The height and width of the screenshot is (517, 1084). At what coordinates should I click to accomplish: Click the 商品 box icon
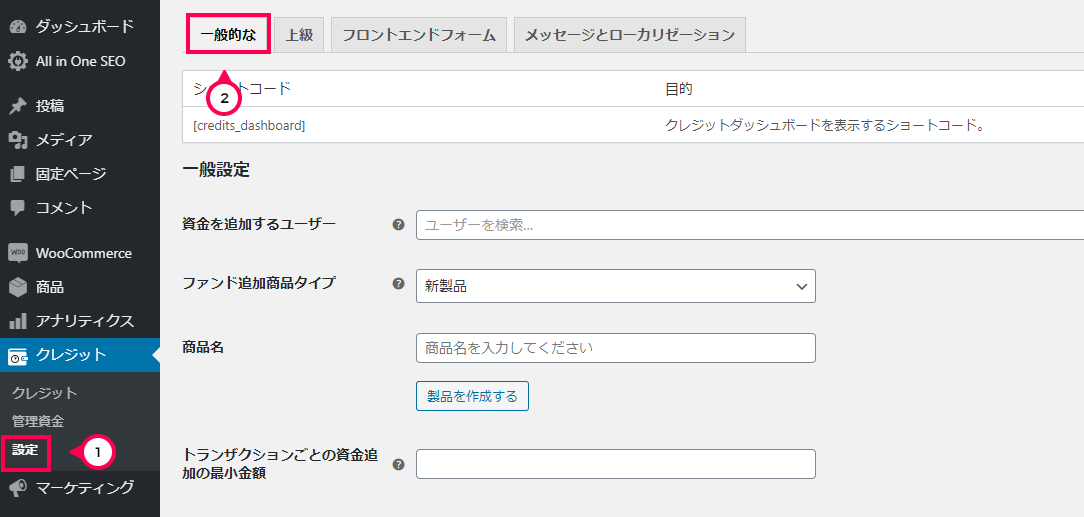click(x=18, y=287)
